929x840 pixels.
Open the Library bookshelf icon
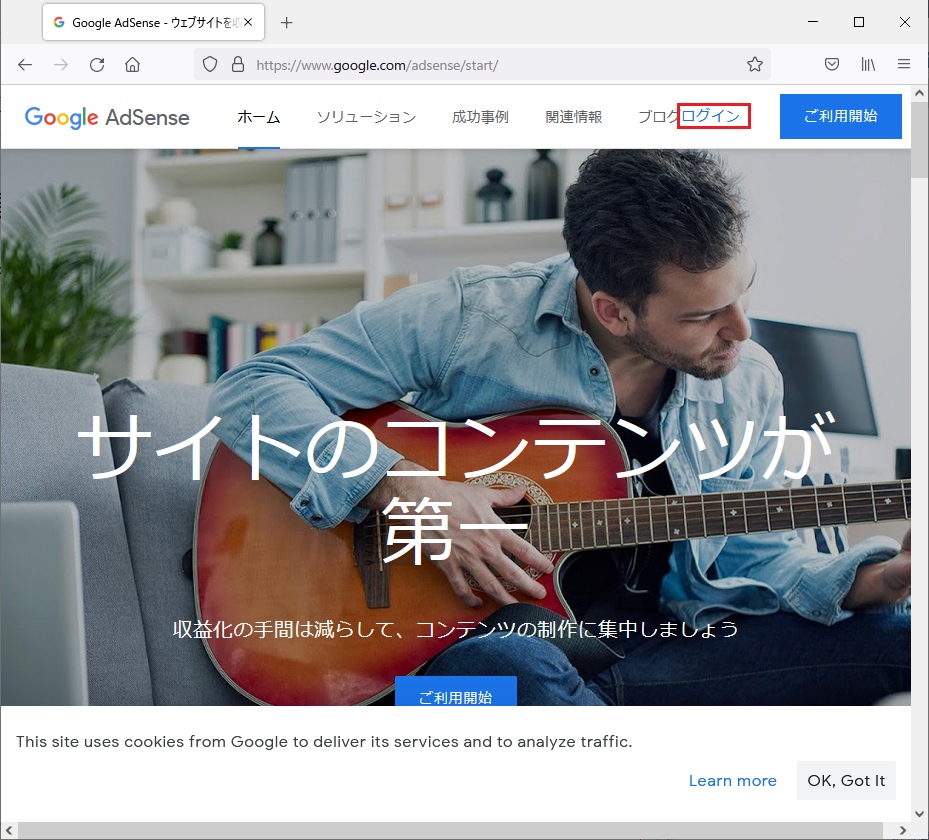pyautogui.click(x=868, y=64)
